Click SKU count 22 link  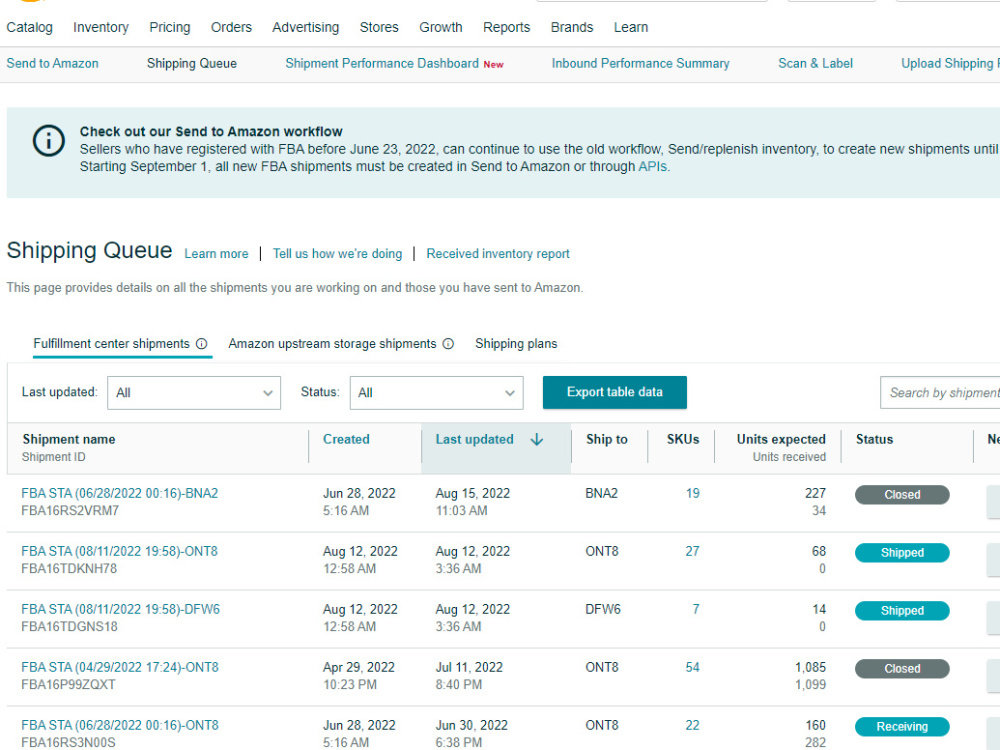(x=693, y=725)
